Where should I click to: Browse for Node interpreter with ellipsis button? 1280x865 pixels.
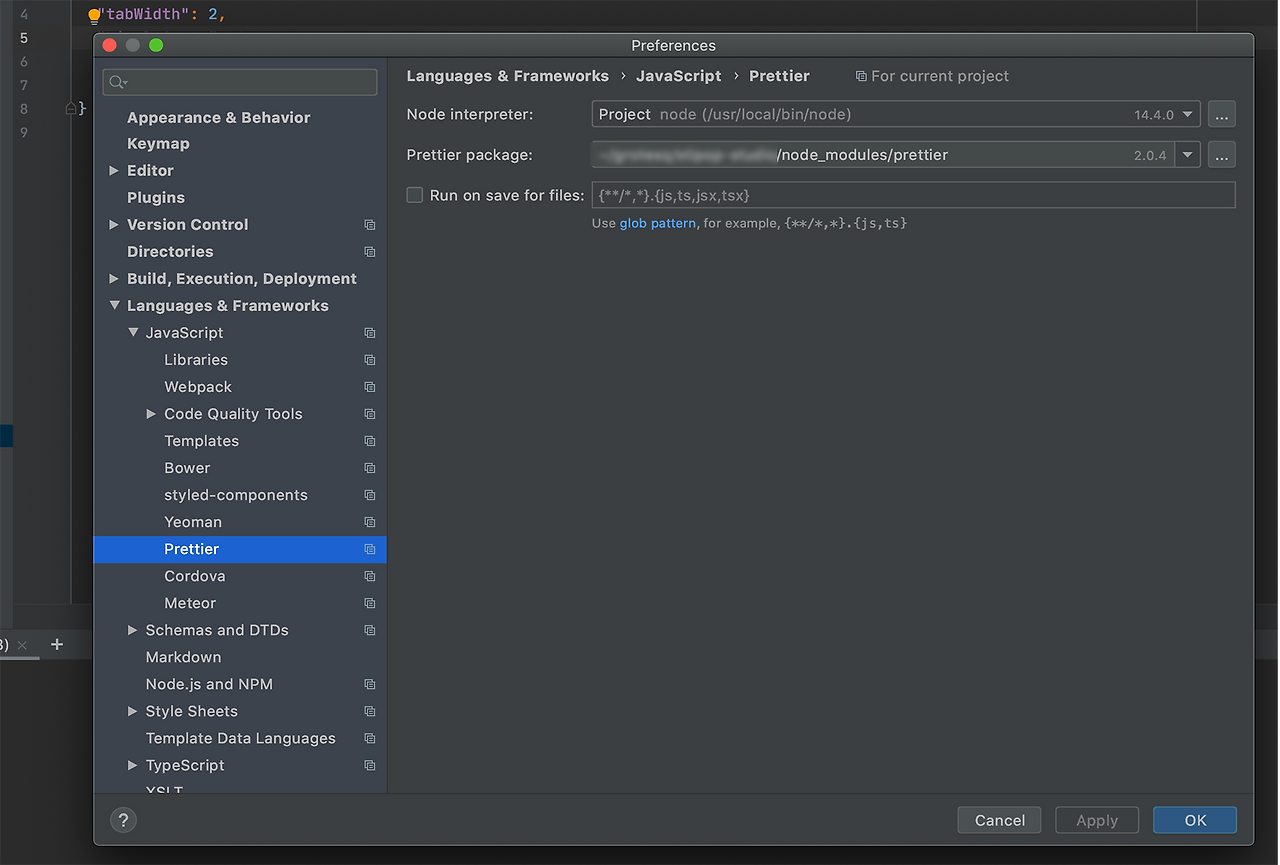tap(1222, 114)
